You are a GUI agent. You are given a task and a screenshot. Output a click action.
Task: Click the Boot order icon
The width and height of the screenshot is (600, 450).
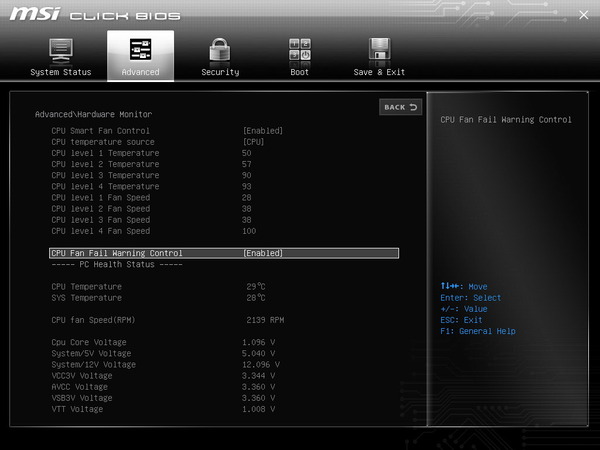pyautogui.click(x=299, y=51)
